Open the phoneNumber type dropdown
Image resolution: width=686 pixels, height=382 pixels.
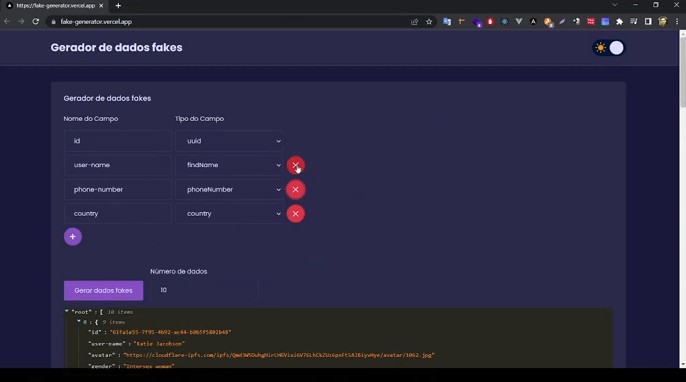(x=229, y=189)
